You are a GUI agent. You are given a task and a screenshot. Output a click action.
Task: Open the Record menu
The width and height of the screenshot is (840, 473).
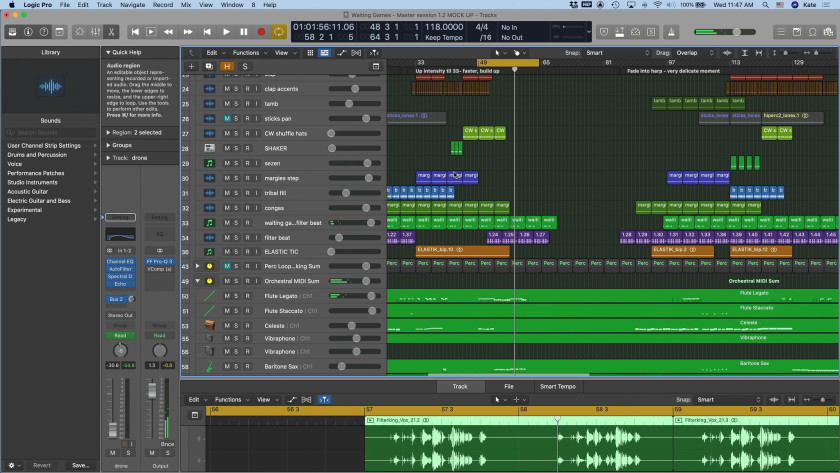[x=163, y=5]
